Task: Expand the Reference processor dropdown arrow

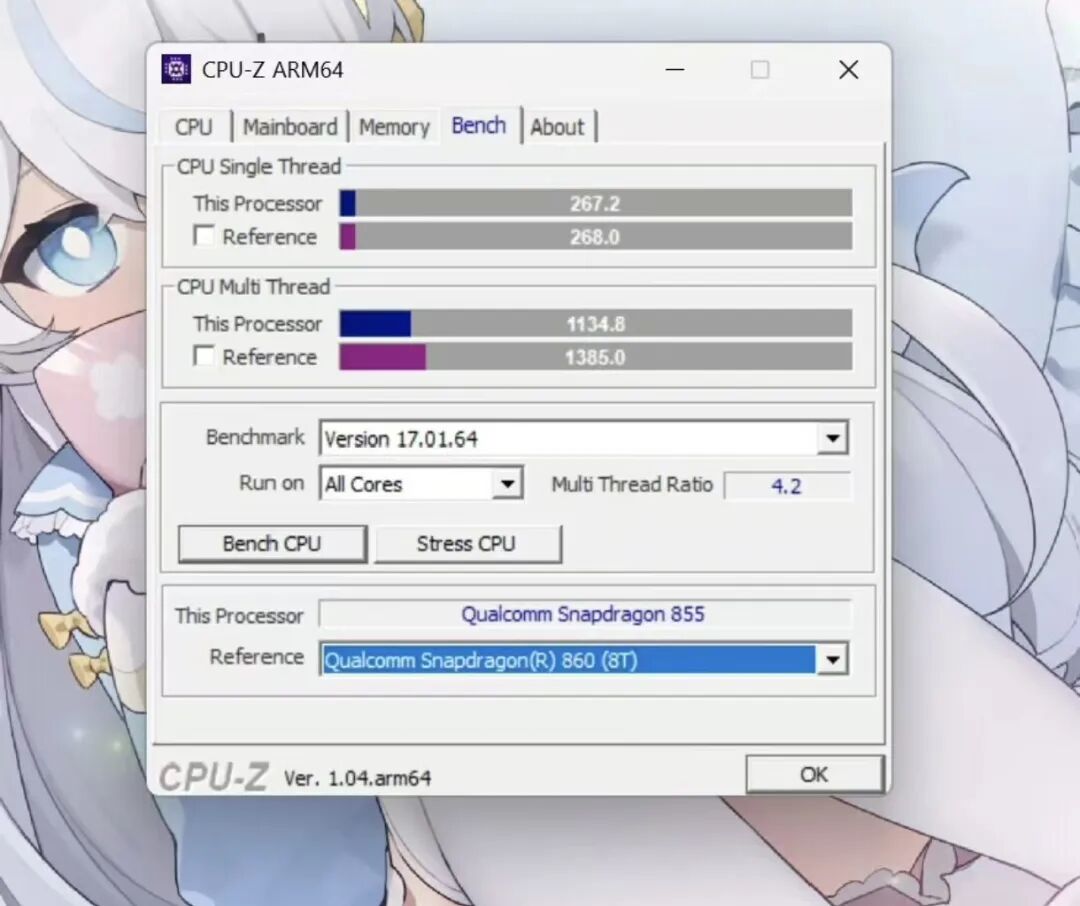Action: pos(832,659)
